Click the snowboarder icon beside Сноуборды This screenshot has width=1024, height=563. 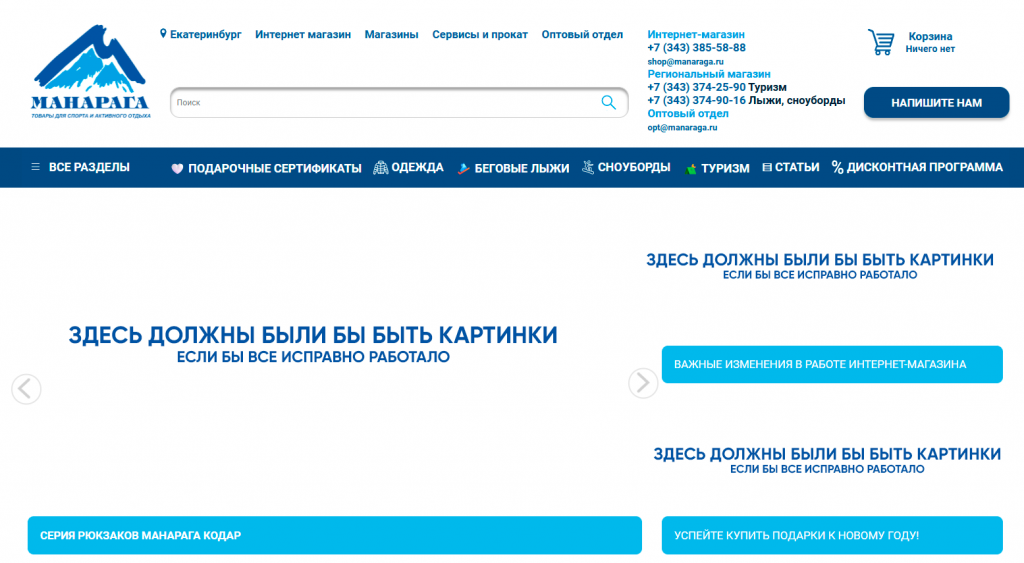[588, 167]
